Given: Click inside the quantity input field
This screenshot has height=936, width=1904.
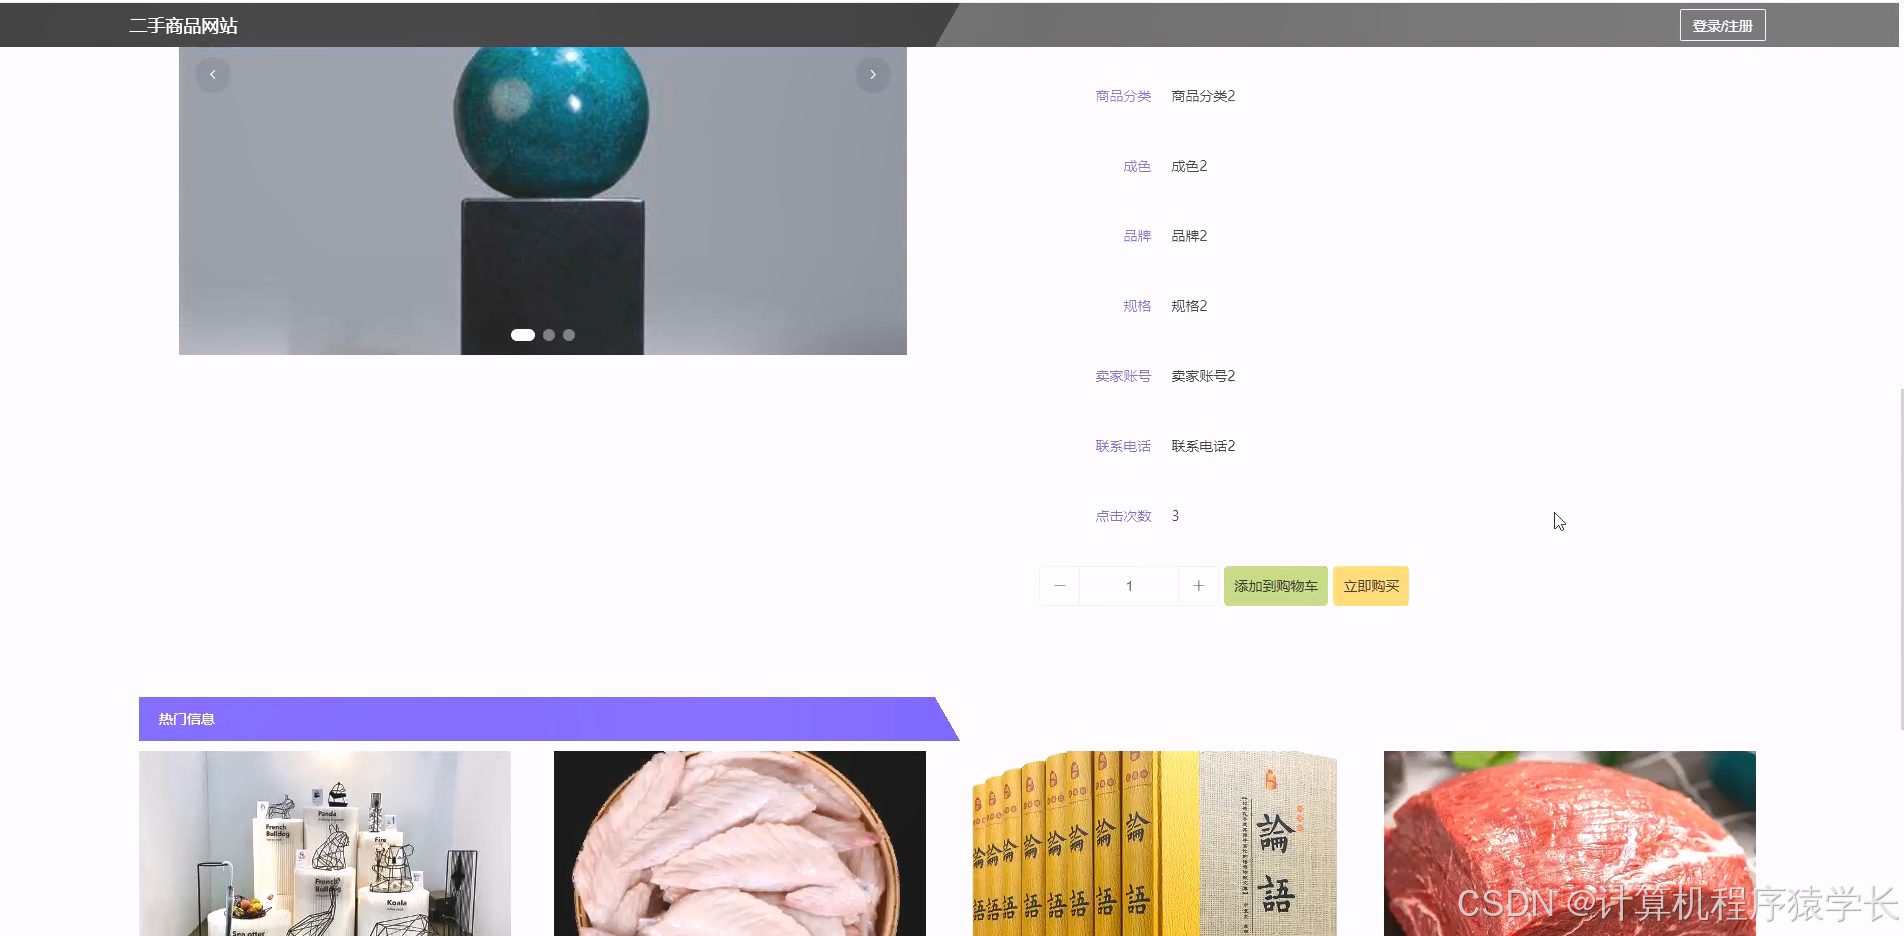Looking at the screenshot, I should pyautogui.click(x=1128, y=586).
